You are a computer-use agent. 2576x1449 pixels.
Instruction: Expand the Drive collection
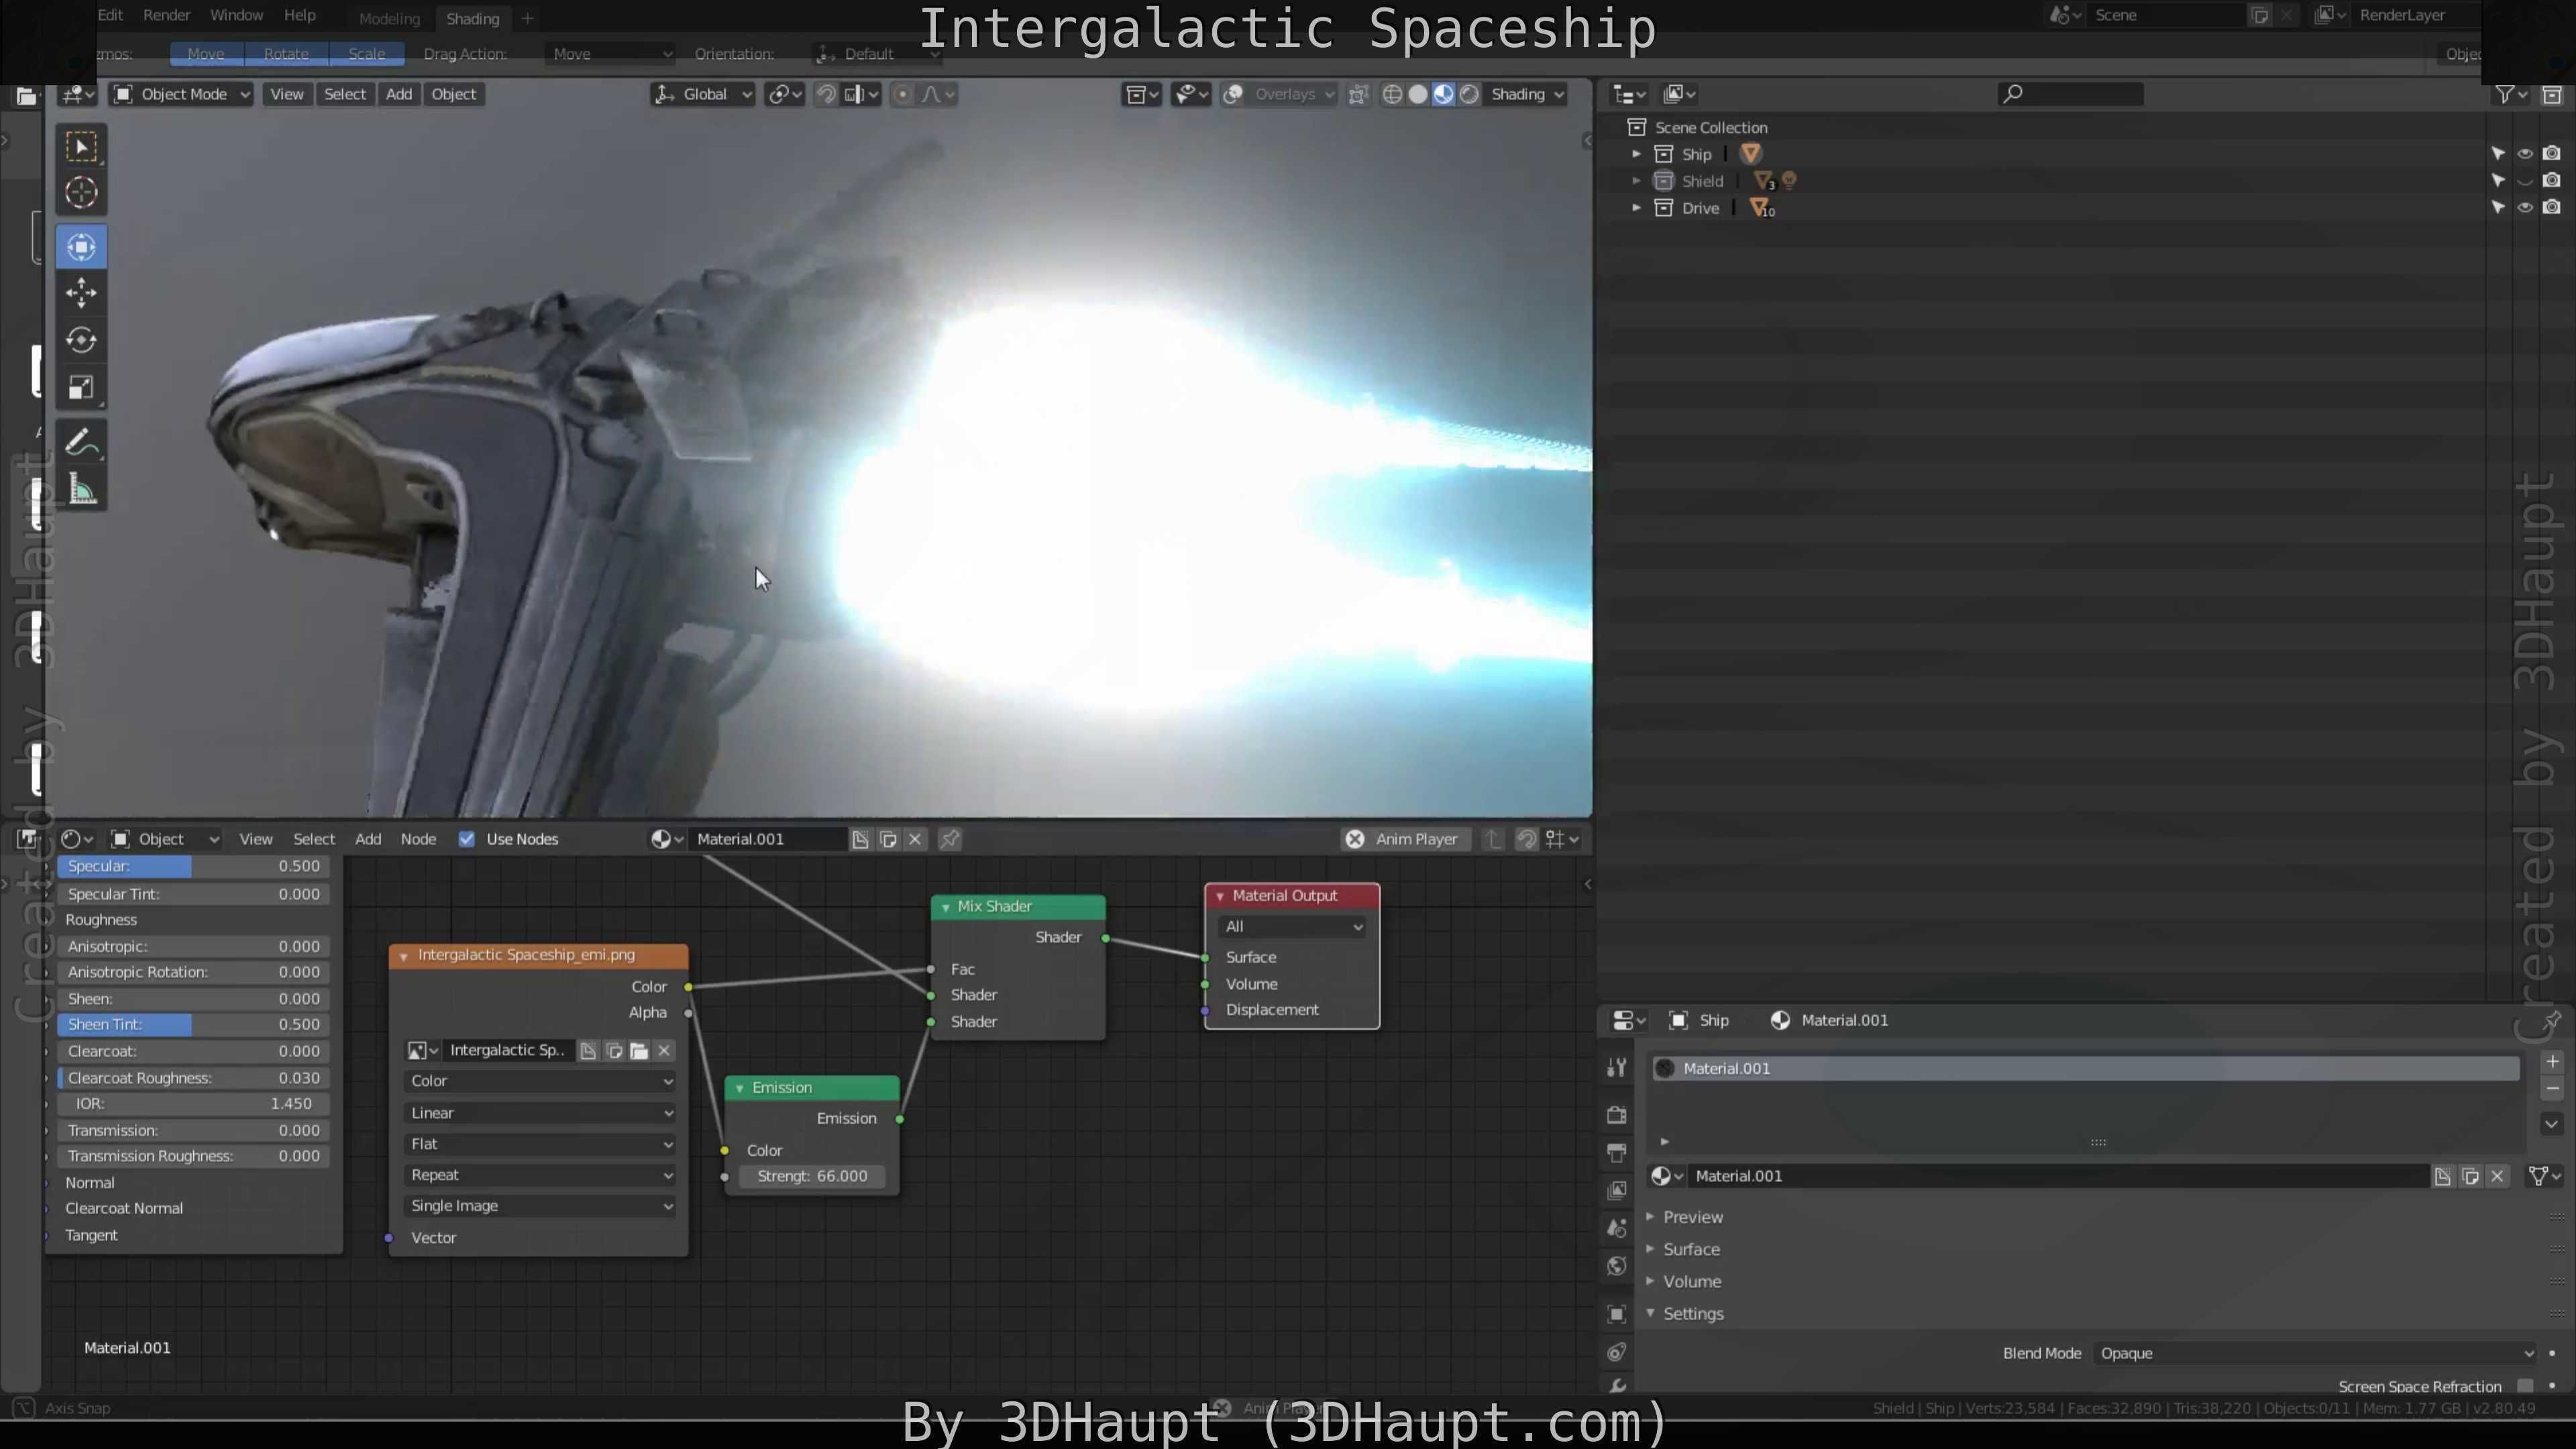1636,208
